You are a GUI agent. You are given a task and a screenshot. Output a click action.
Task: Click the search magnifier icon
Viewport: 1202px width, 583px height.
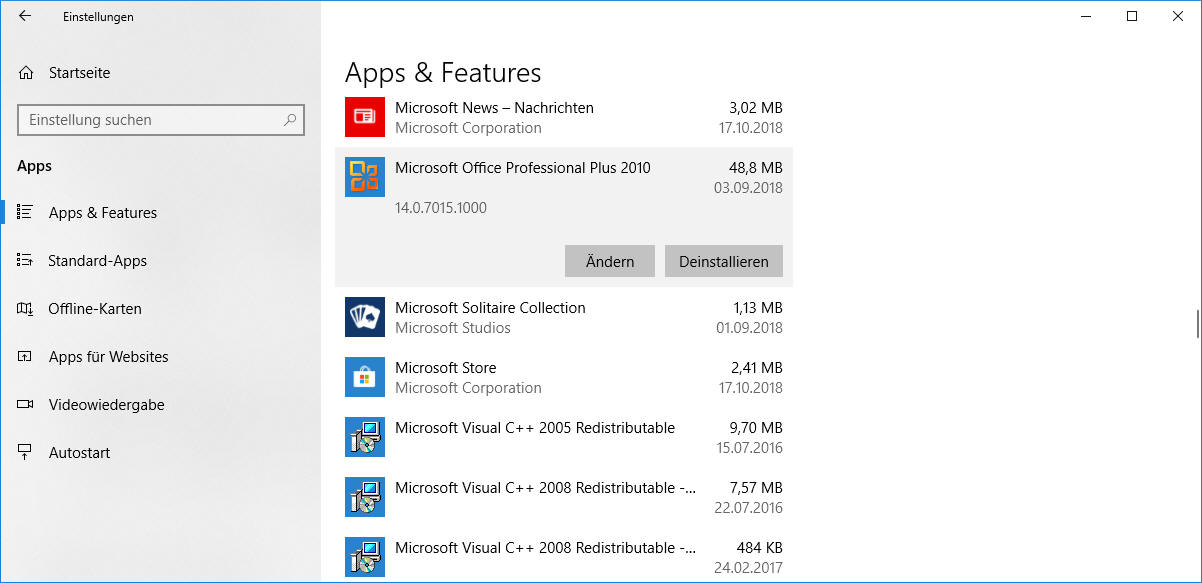tap(290, 120)
